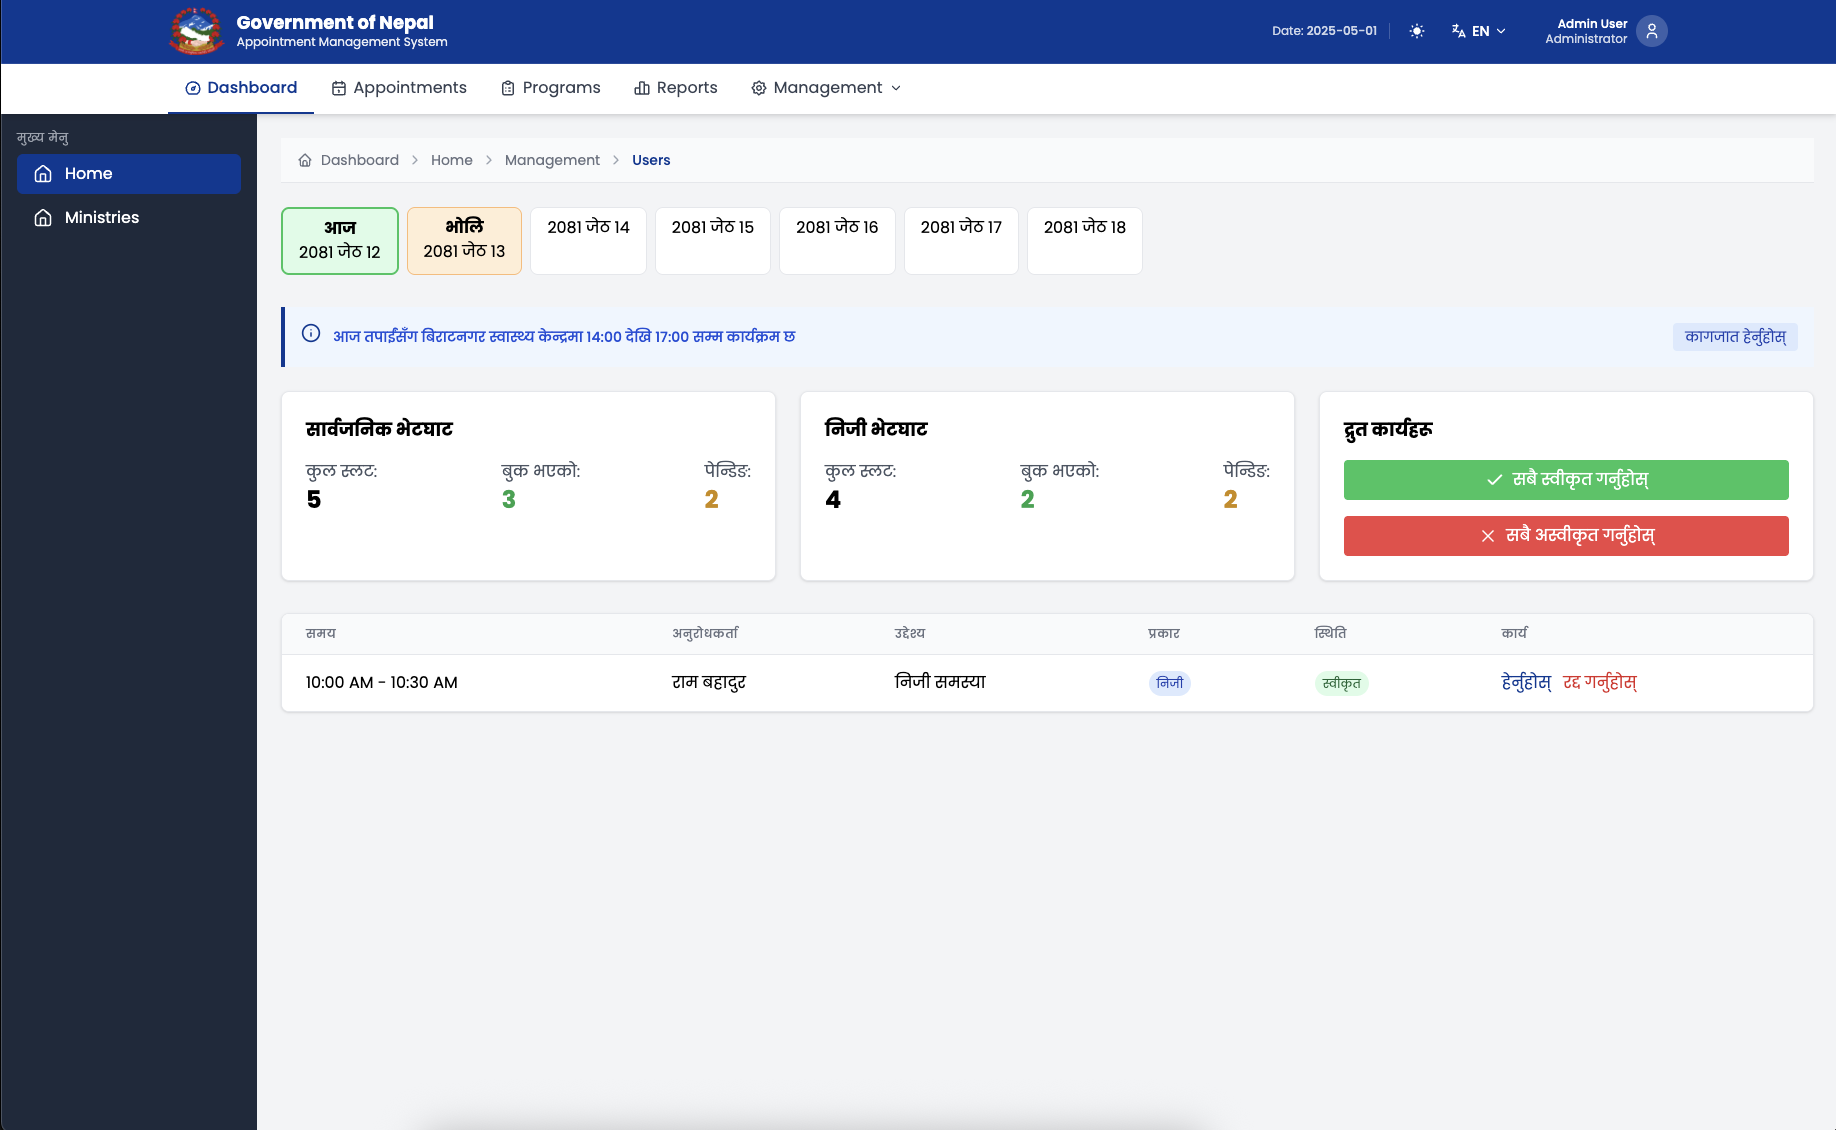Click the सबै स्वीकृत गर्नुहोस् approve button

click(1565, 479)
